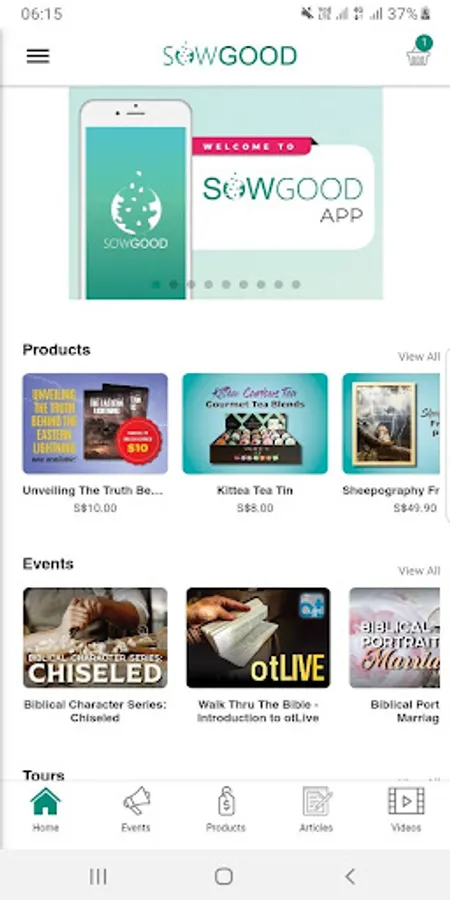This screenshot has width=450, height=900.
Task: Open Unveiling The Truth product thumbnail
Action: click(95, 424)
